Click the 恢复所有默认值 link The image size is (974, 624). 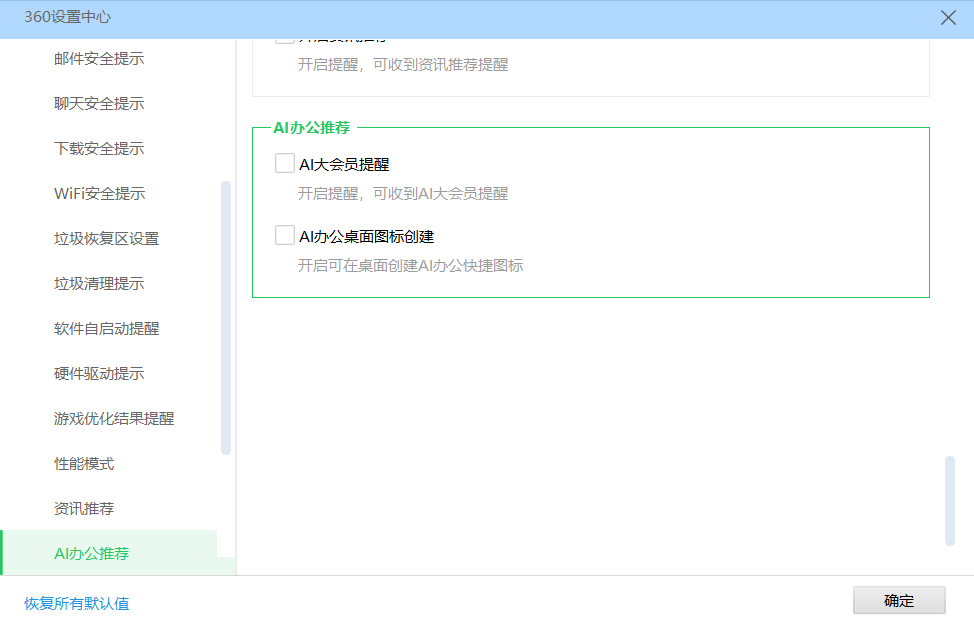coord(76,603)
